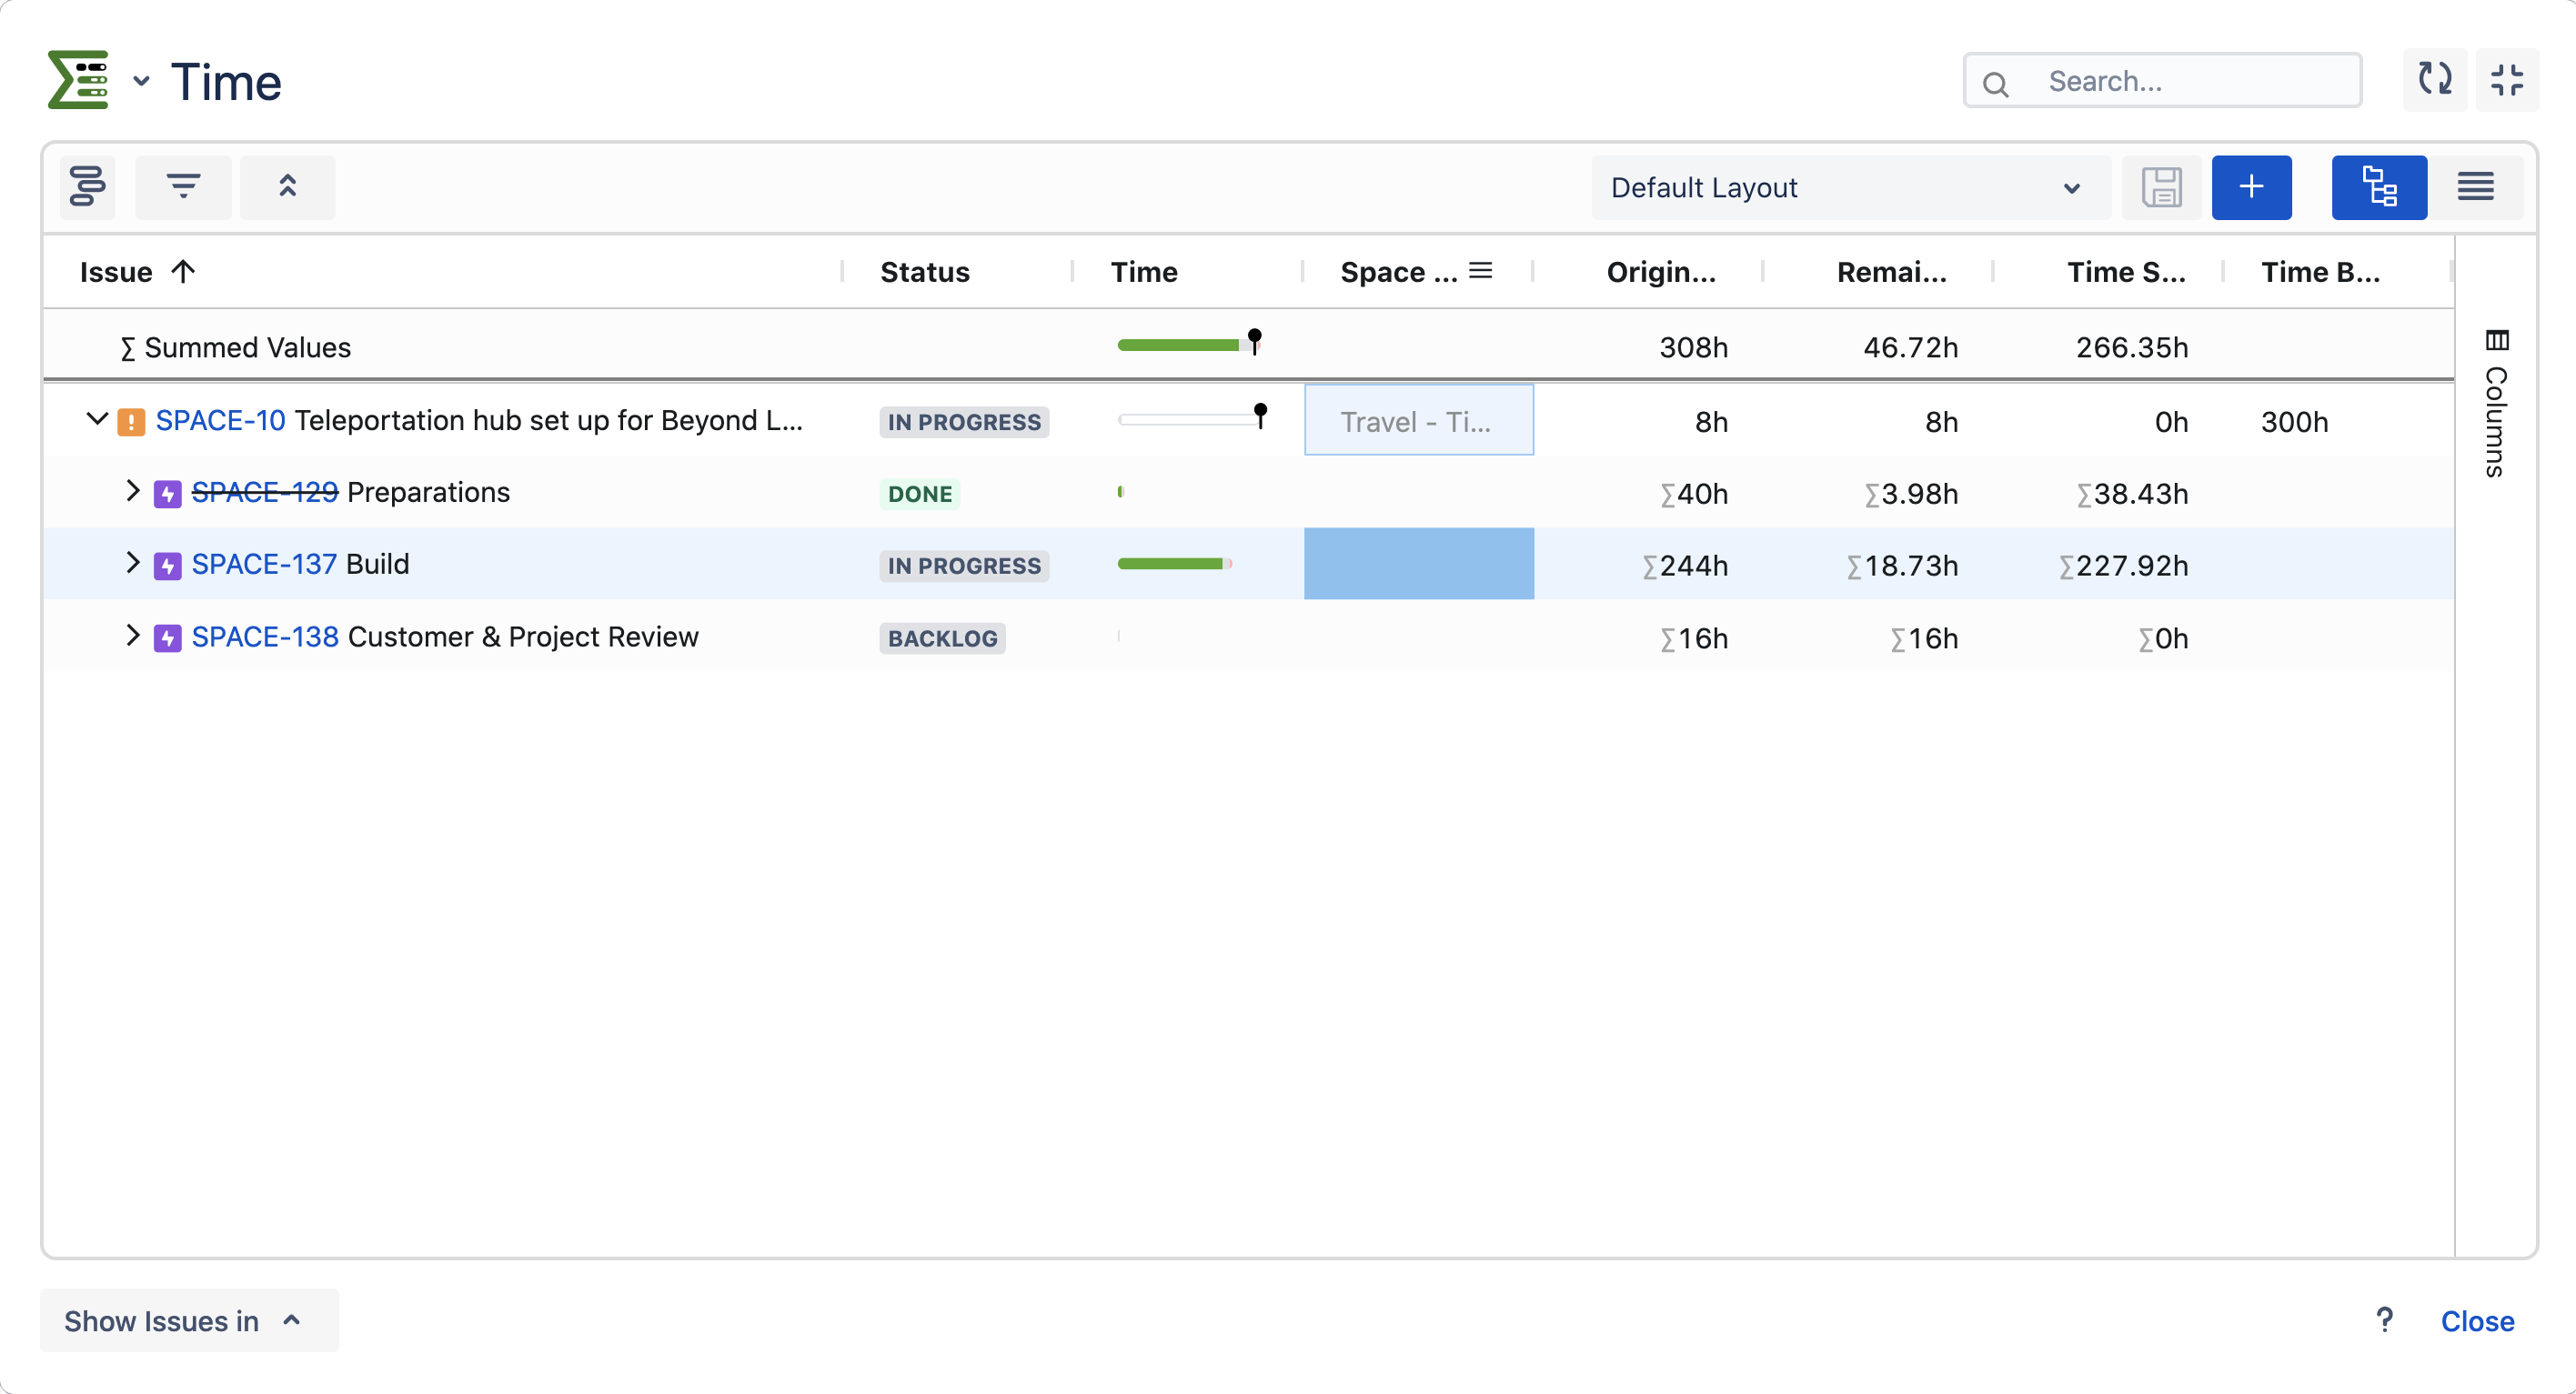The image size is (2576, 1394).
Task: Click the collapse all levels icon
Action: [x=287, y=187]
